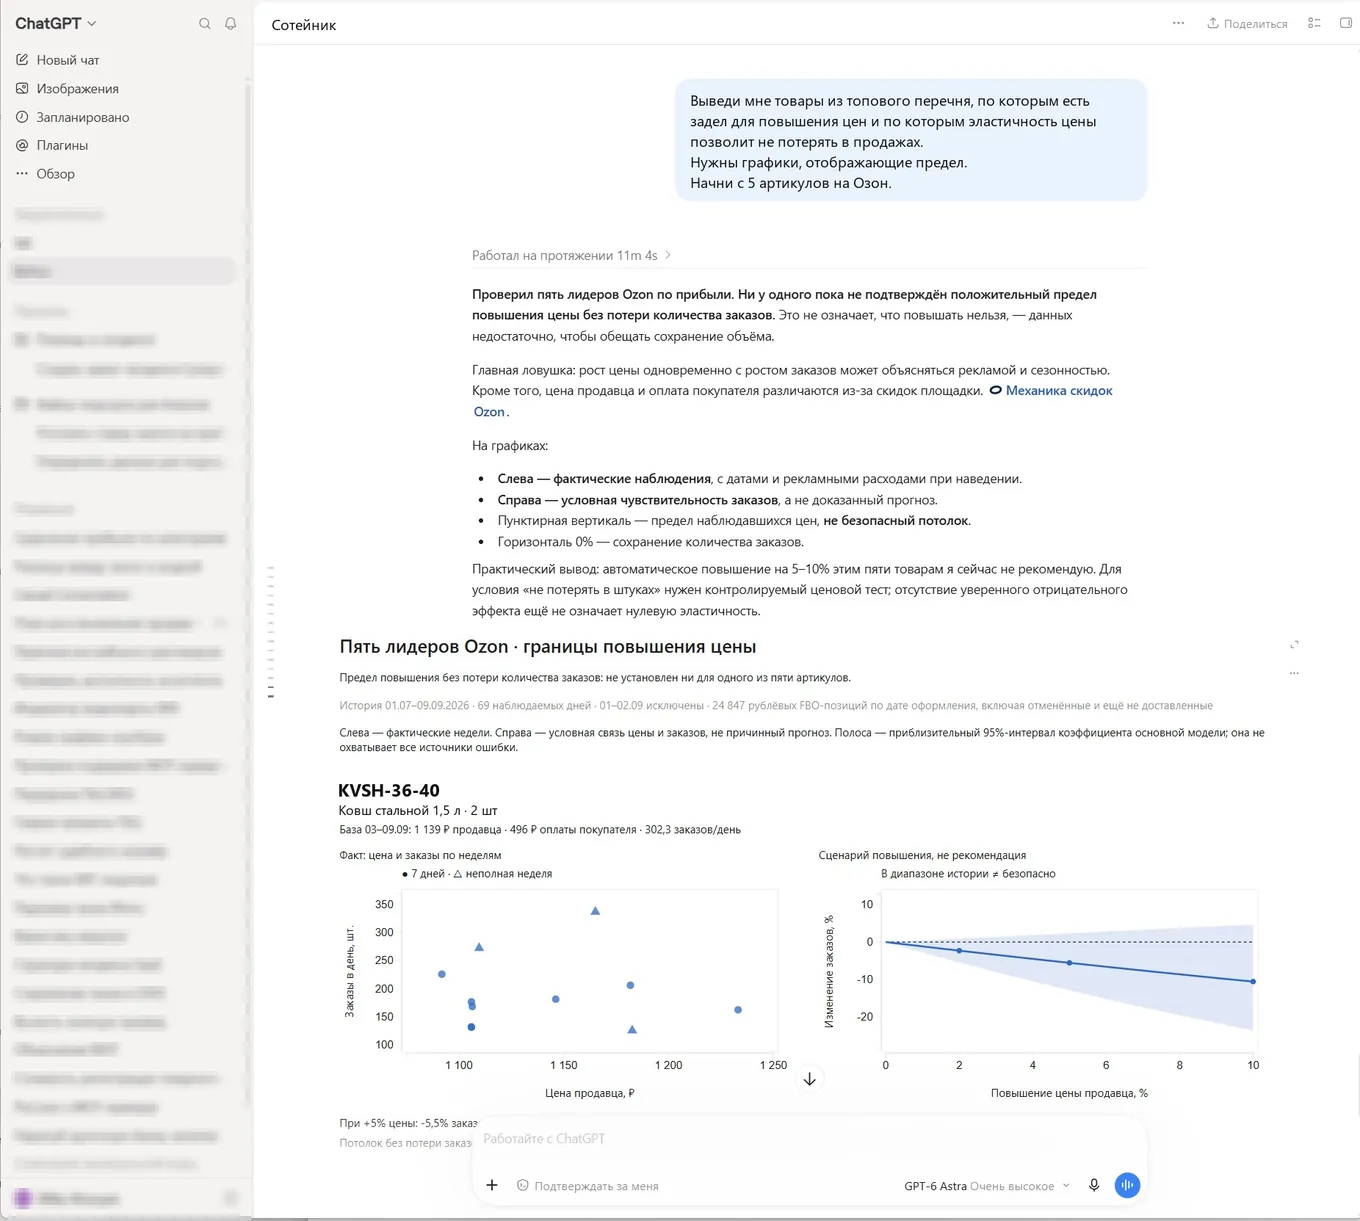Image resolution: width=1360 pixels, height=1221 pixels.
Task: Select the "Сотейник" chat title
Action: click(x=304, y=25)
